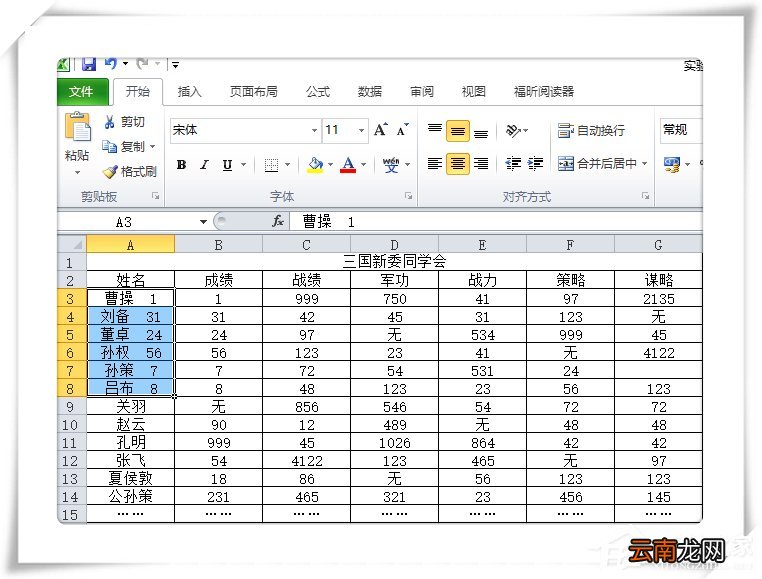Toggle left text alignment

pos(434,163)
